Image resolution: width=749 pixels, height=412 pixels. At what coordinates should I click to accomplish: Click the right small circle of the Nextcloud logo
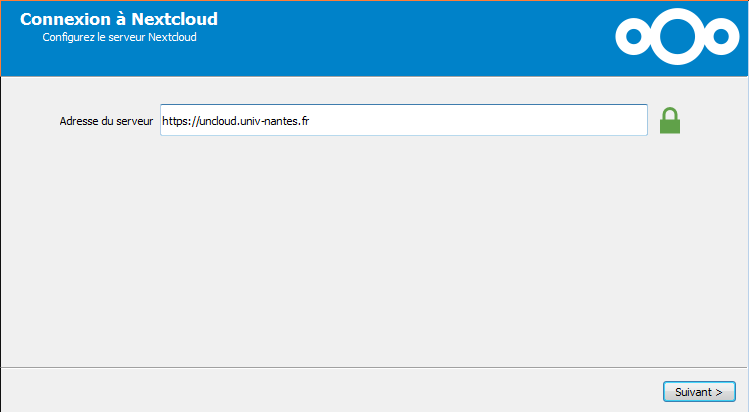click(x=720, y=38)
